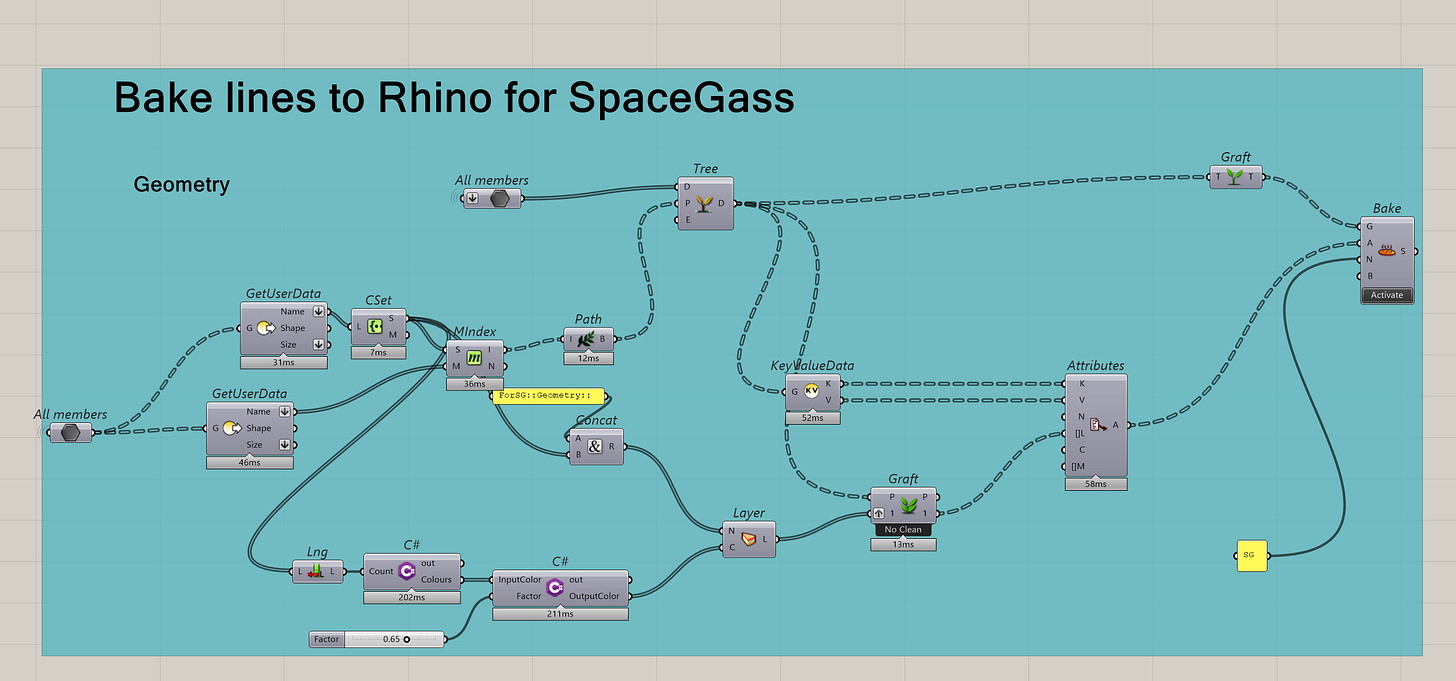The height and width of the screenshot is (681, 1456).
Task: Select the hexagon icon of left All members param
Action: [x=70, y=432]
